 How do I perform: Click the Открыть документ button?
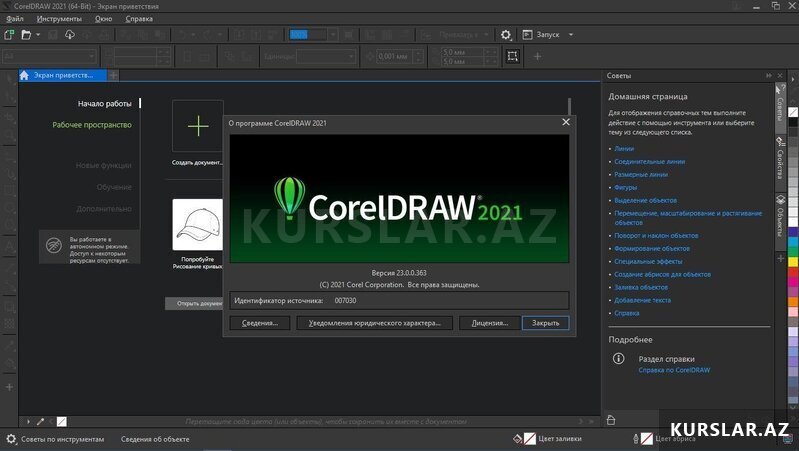(x=194, y=303)
